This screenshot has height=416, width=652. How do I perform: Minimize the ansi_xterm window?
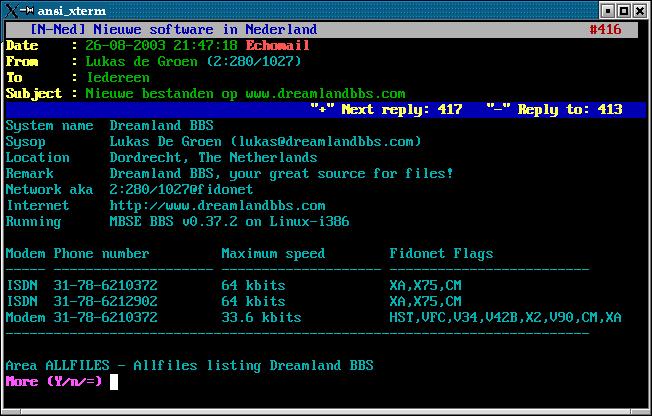pos(608,11)
